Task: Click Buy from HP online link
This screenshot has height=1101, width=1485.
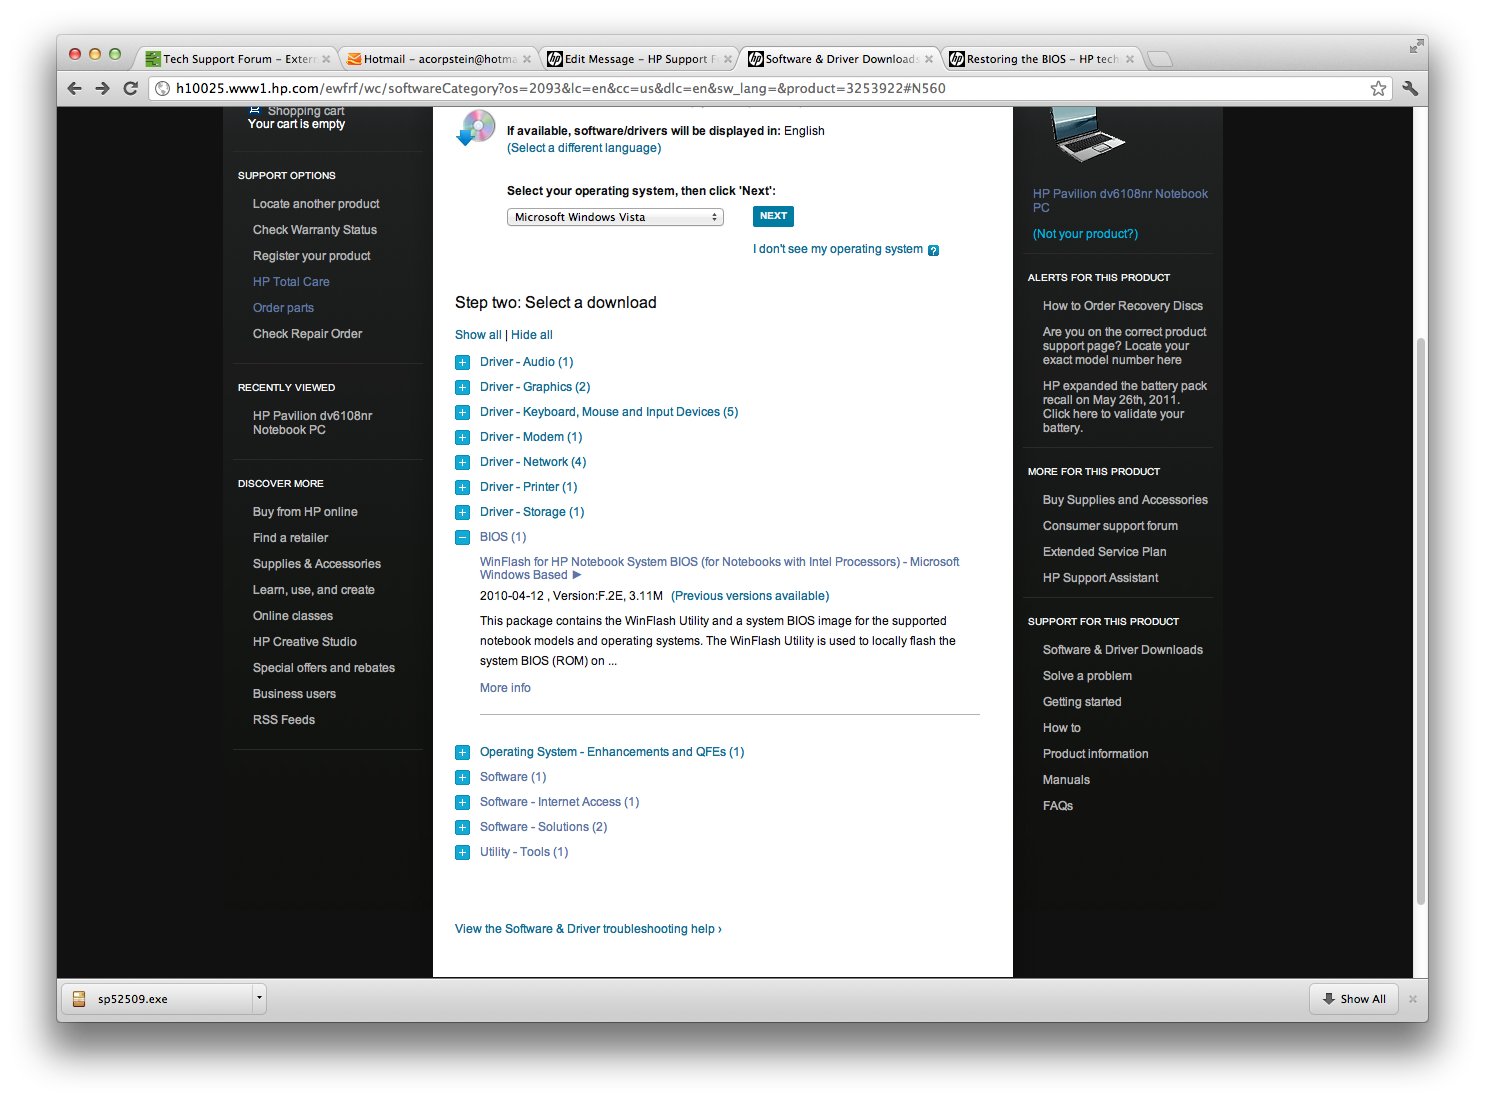Action: click(305, 512)
